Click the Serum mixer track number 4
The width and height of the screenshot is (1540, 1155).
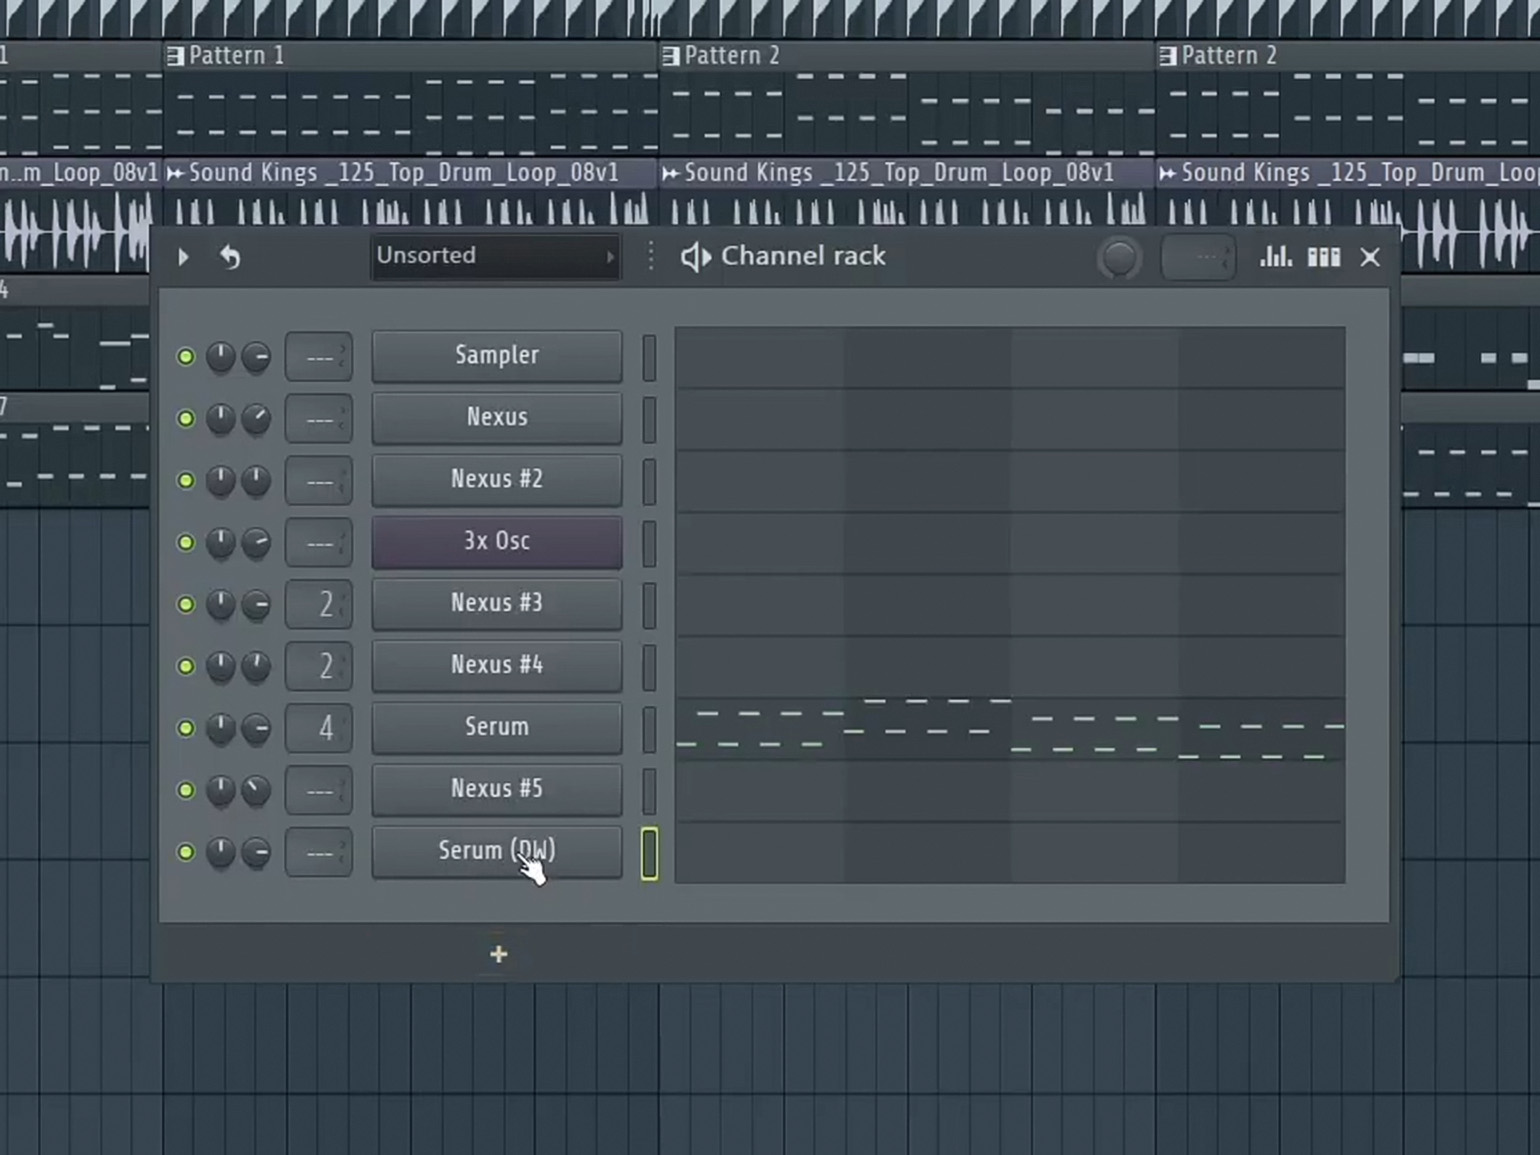pos(319,729)
